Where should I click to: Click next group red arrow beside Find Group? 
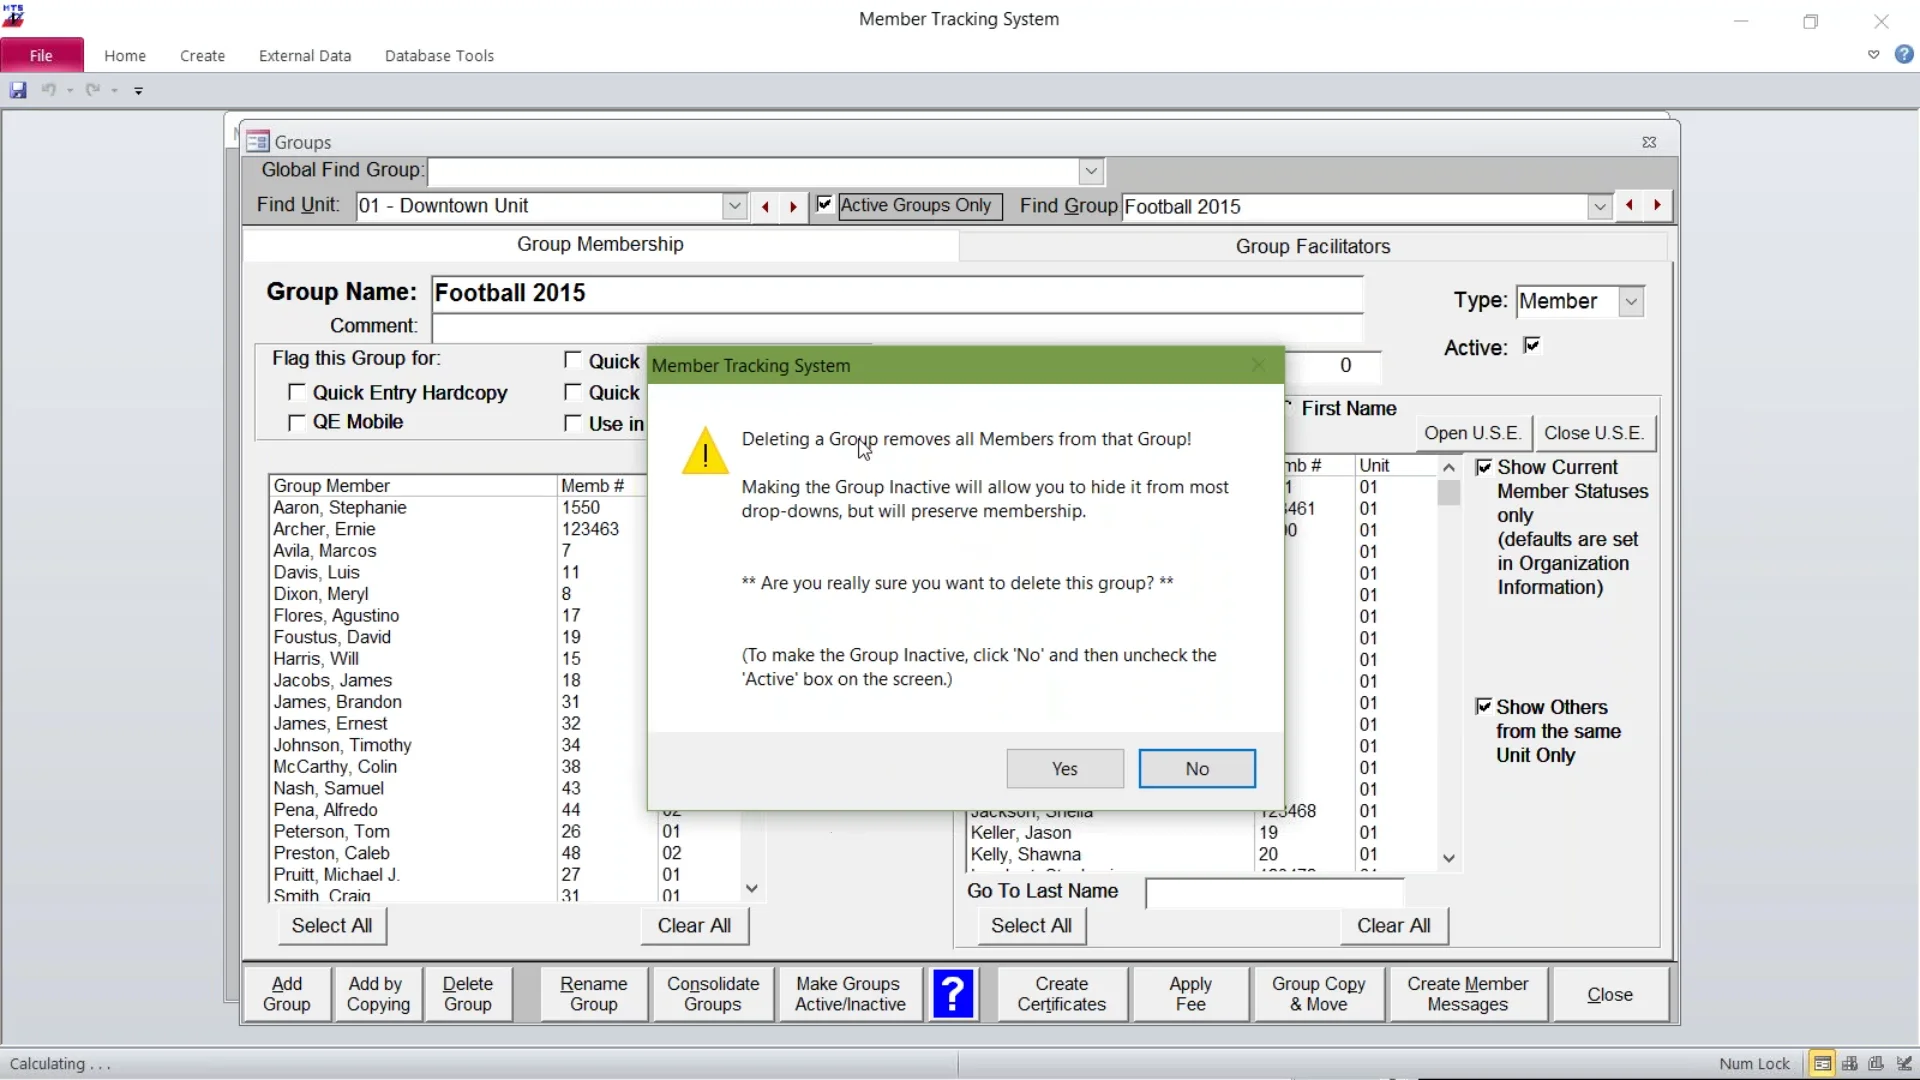coord(1657,205)
